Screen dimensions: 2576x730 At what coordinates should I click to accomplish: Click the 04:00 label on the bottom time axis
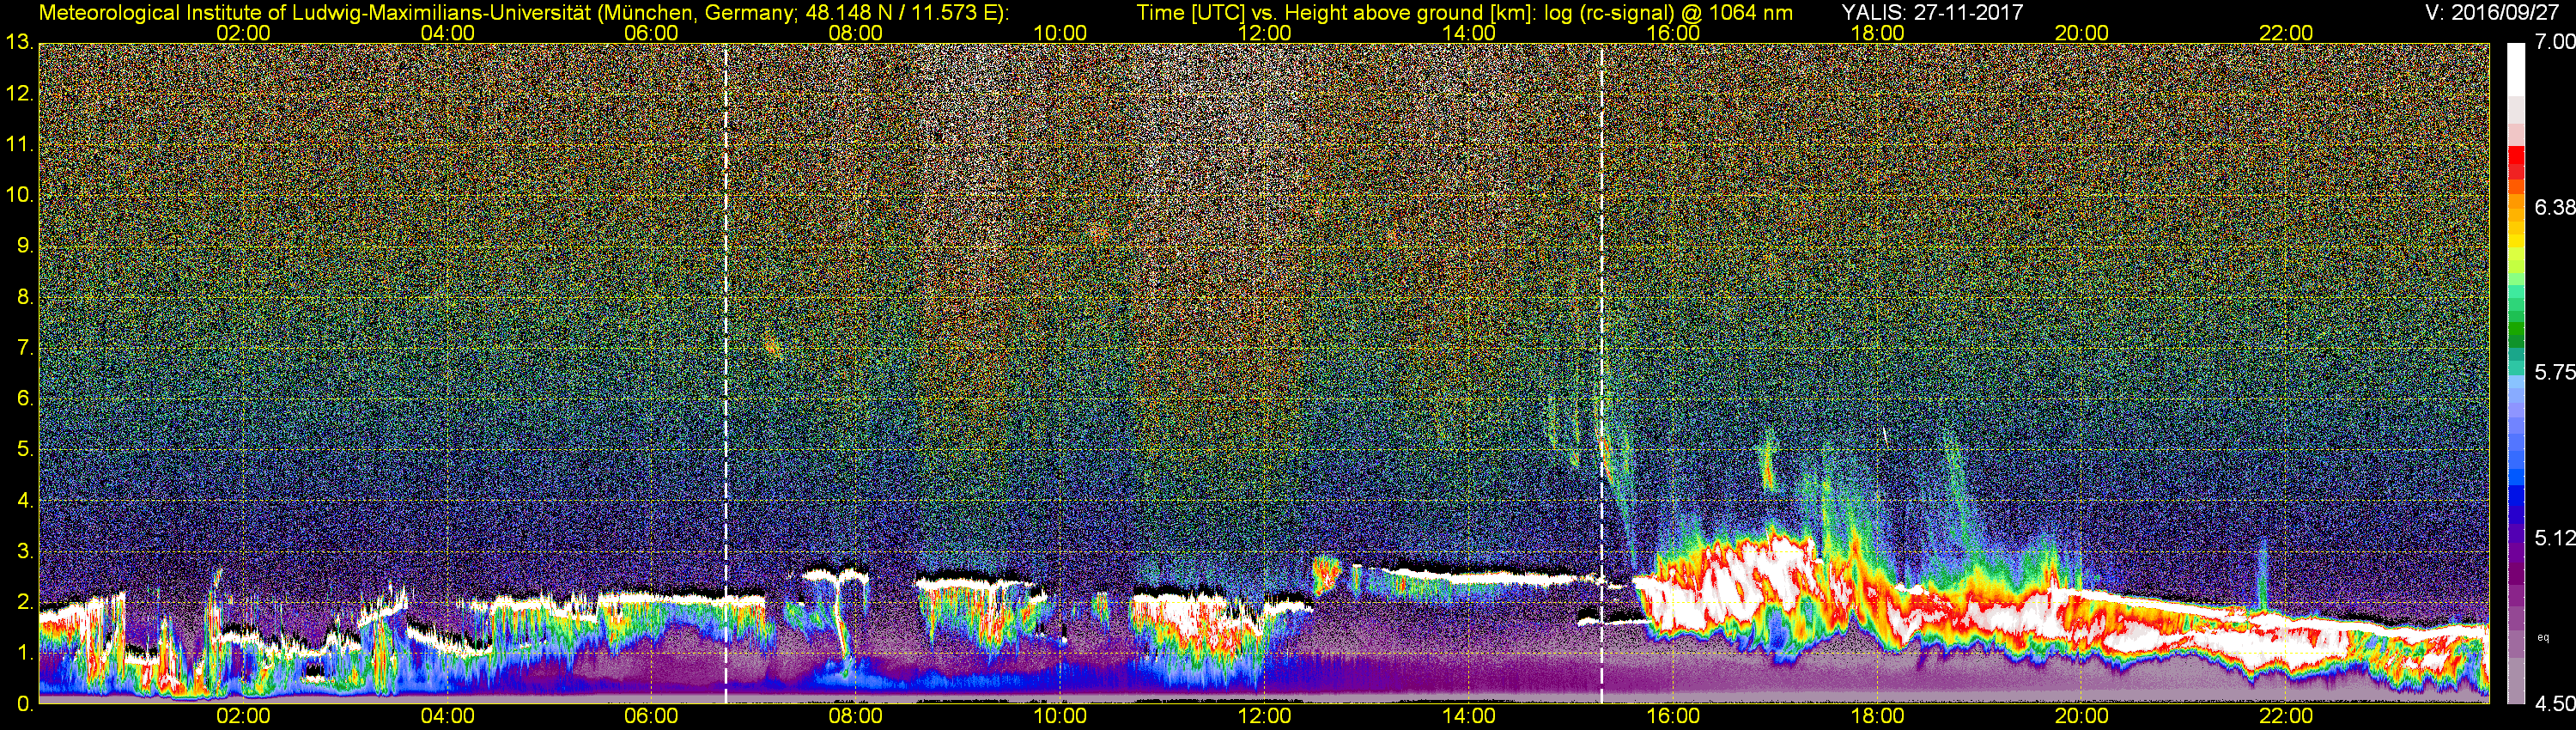(x=447, y=717)
